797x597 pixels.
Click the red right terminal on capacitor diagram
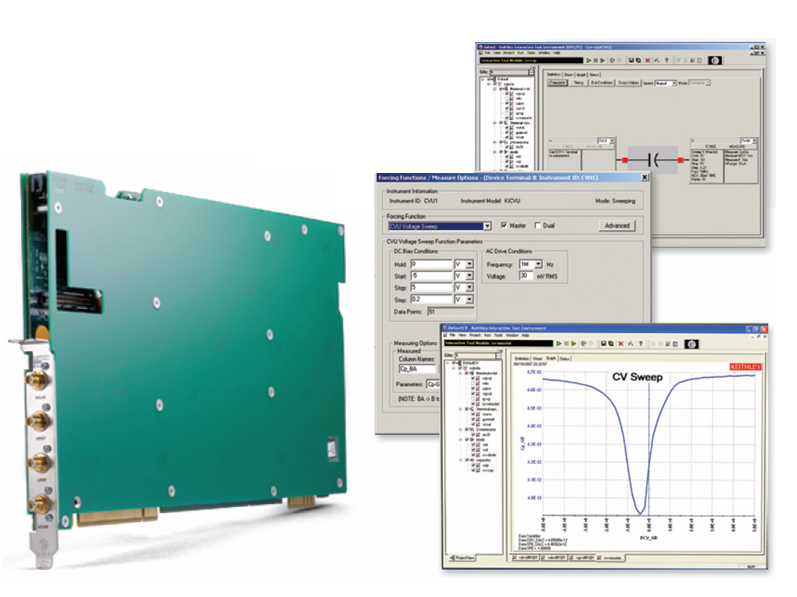tap(682, 158)
